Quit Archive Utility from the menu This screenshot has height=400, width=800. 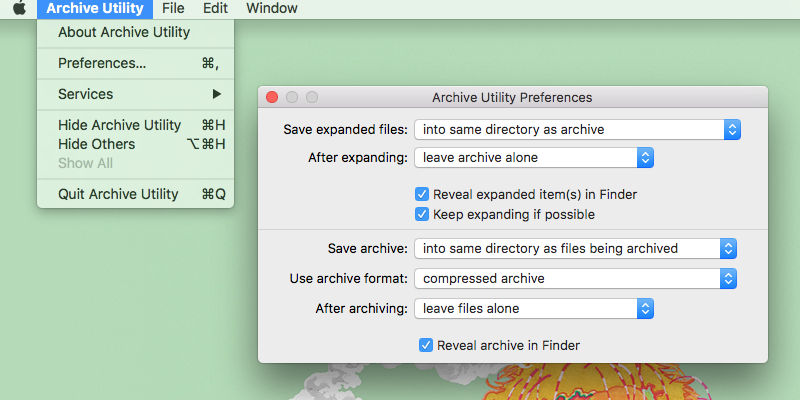pyautogui.click(x=118, y=194)
